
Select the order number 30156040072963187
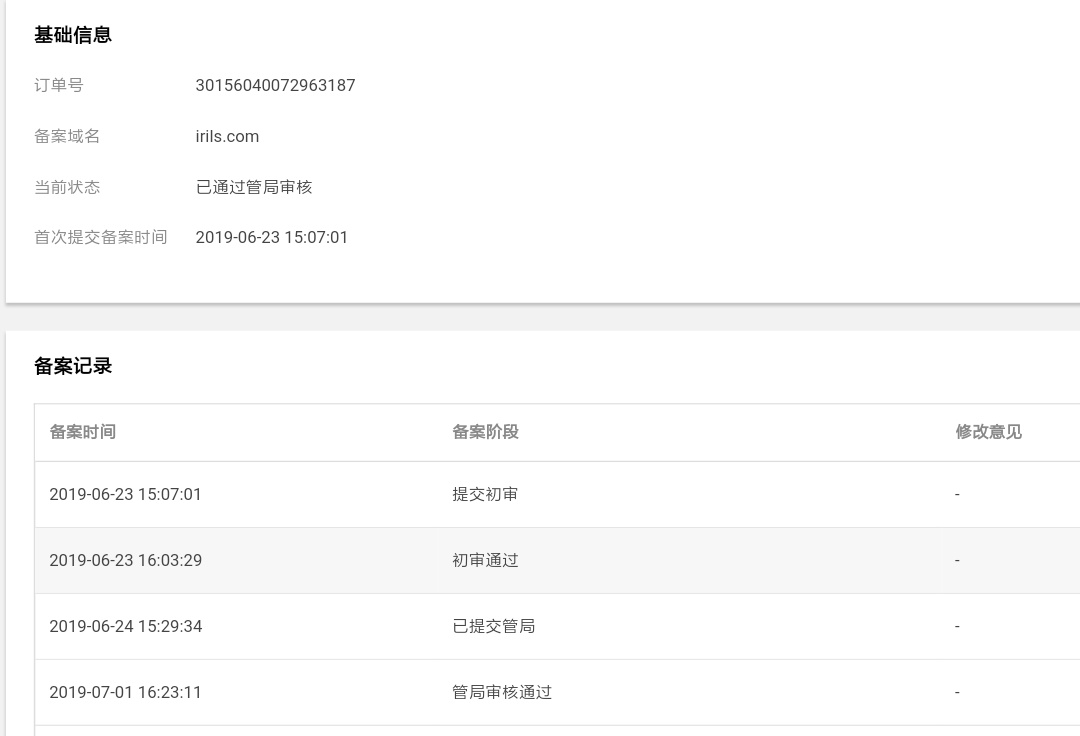click(x=275, y=85)
